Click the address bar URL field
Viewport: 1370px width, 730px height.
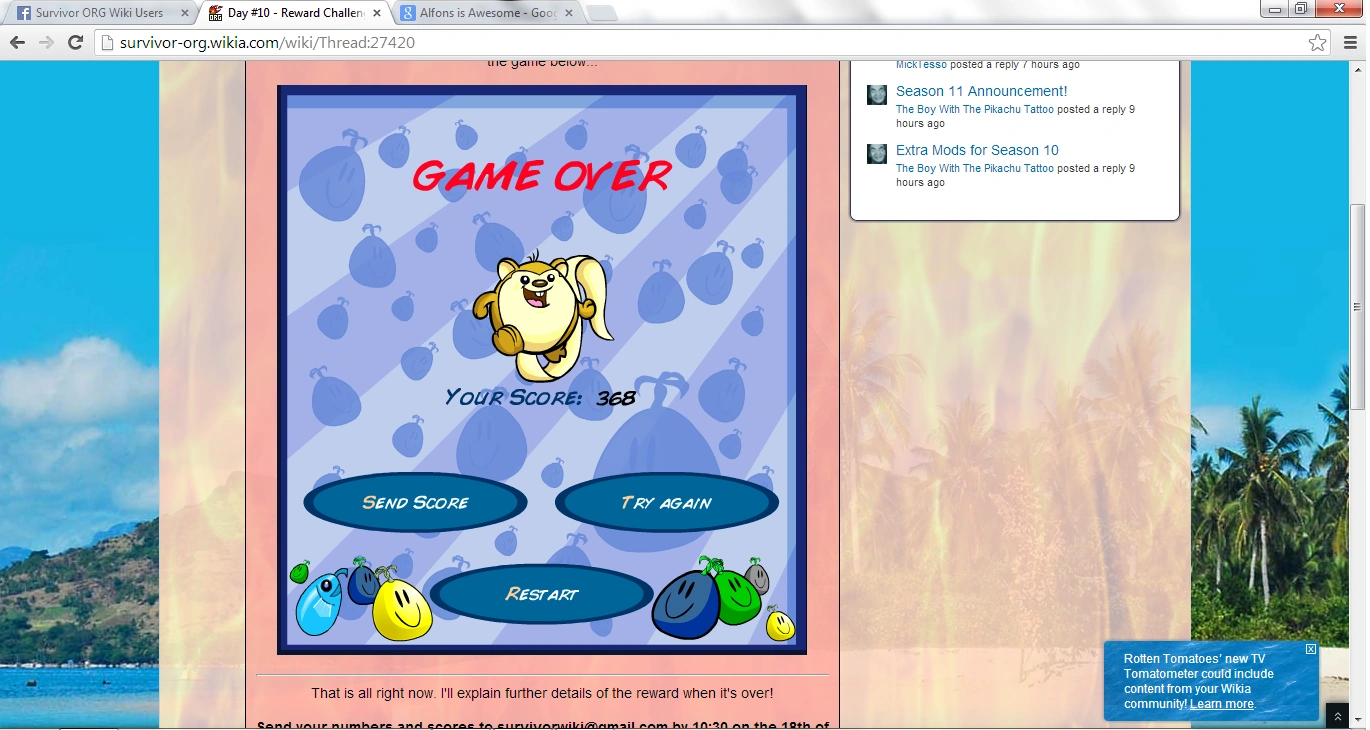coord(700,43)
